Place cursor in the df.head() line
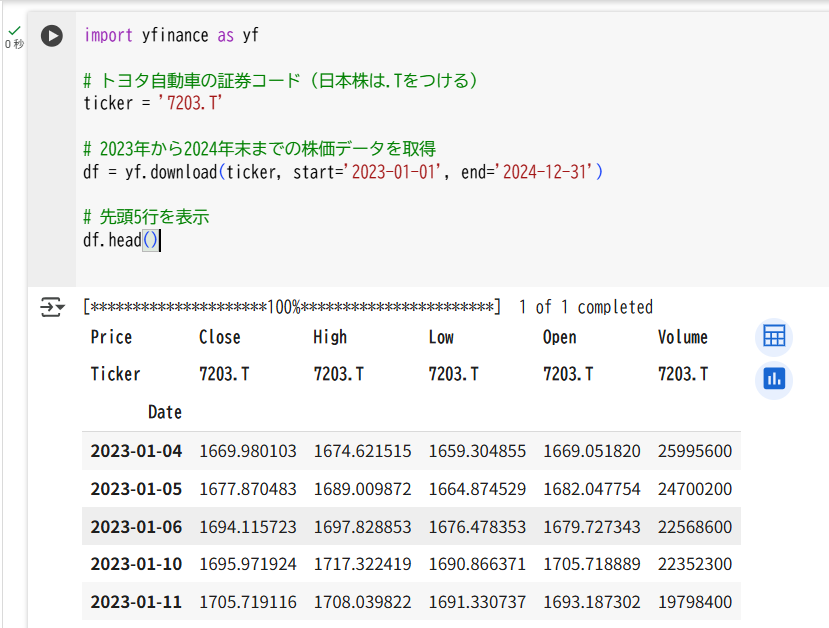 point(121,241)
